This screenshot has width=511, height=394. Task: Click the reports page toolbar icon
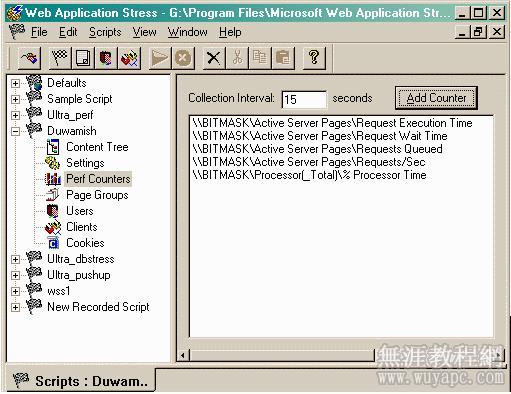(x=83, y=58)
